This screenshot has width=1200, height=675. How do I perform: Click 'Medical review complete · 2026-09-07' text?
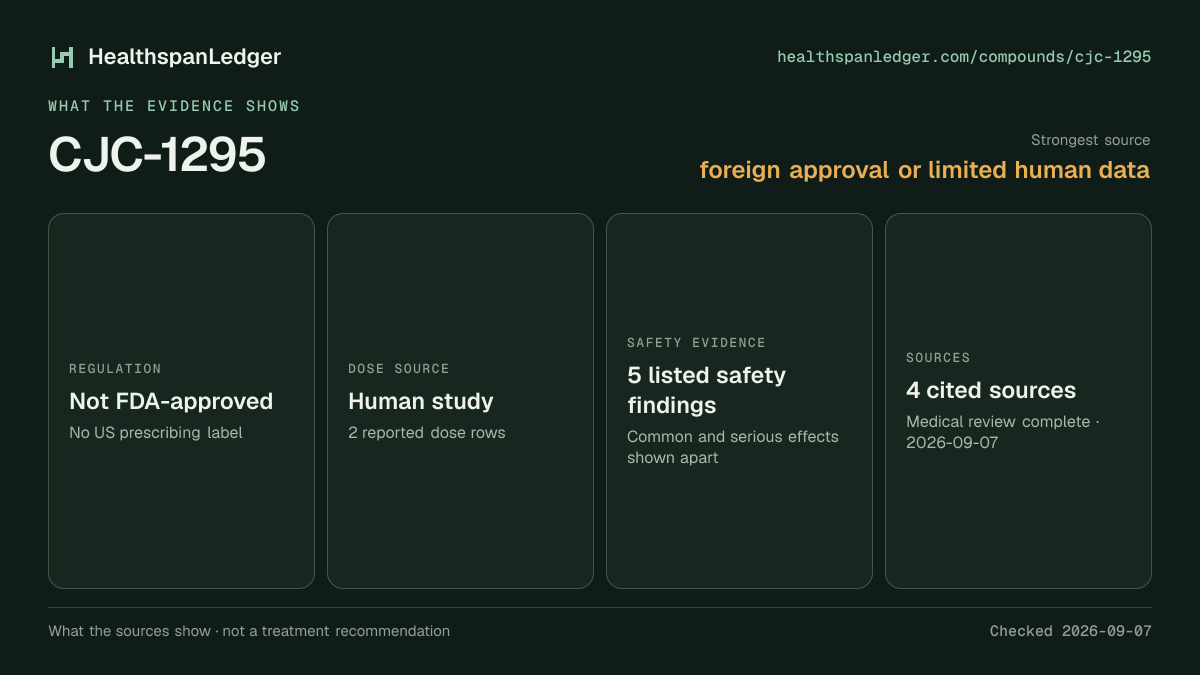pos(1003,432)
